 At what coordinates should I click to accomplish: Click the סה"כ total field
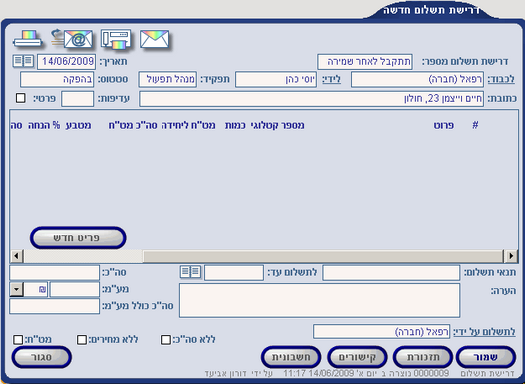pyautogui.click(x=55, y=273)
